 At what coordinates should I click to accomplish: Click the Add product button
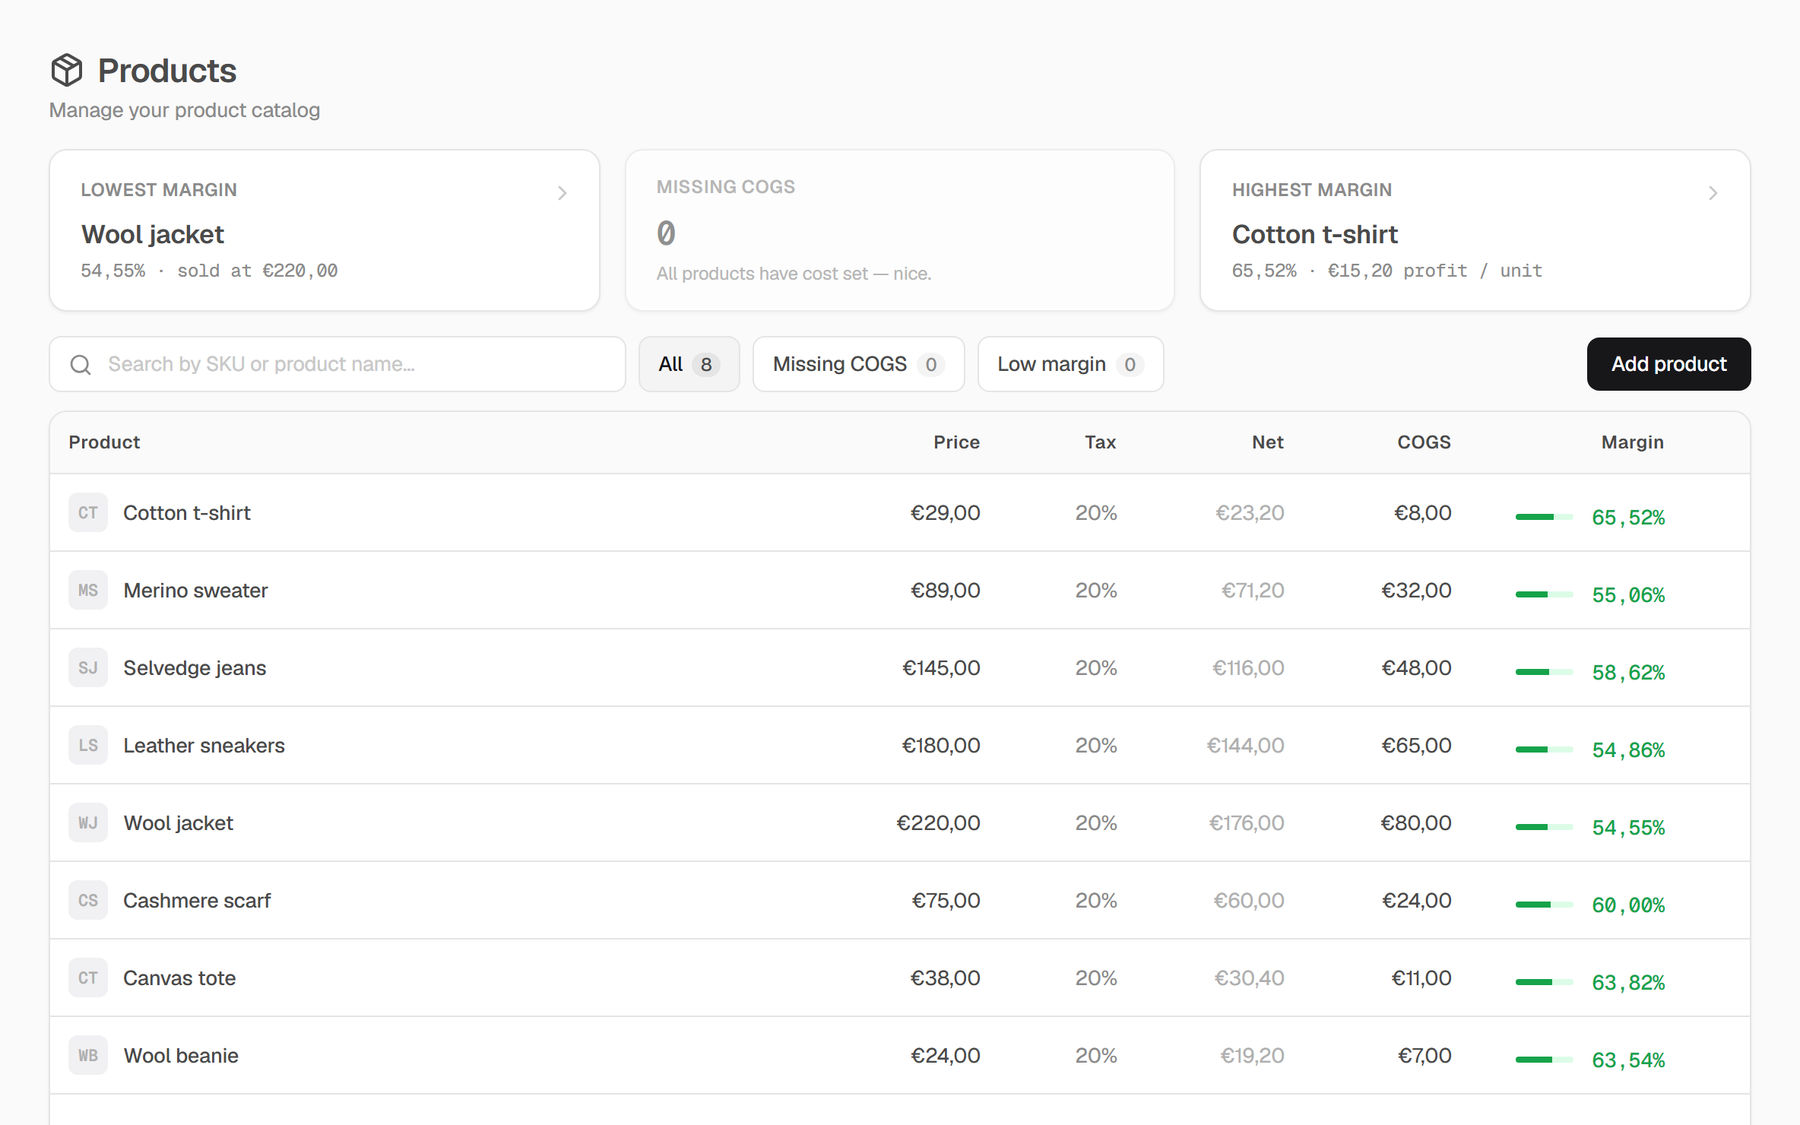click(x=1668, y=364)
